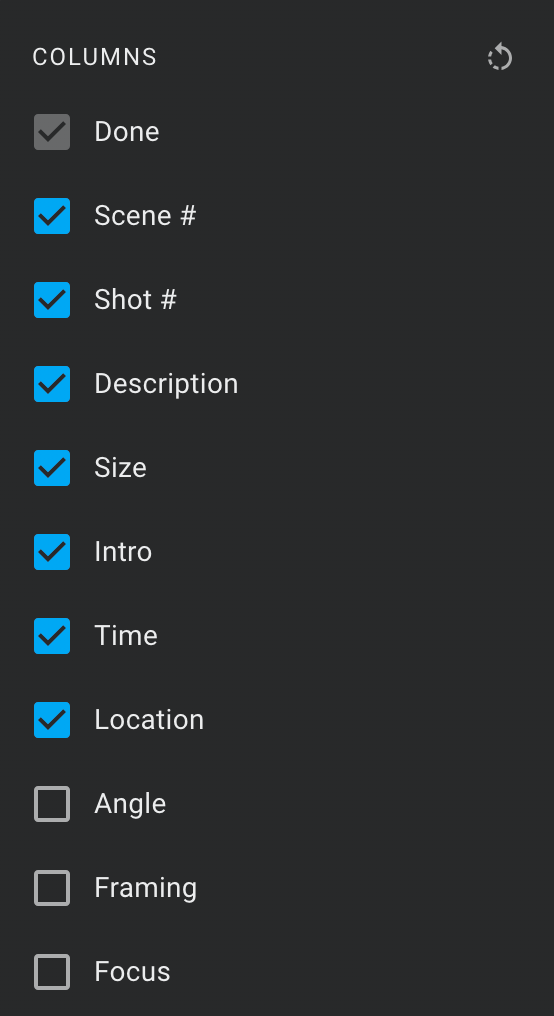Click the Scene # label text

click(145, 216)
